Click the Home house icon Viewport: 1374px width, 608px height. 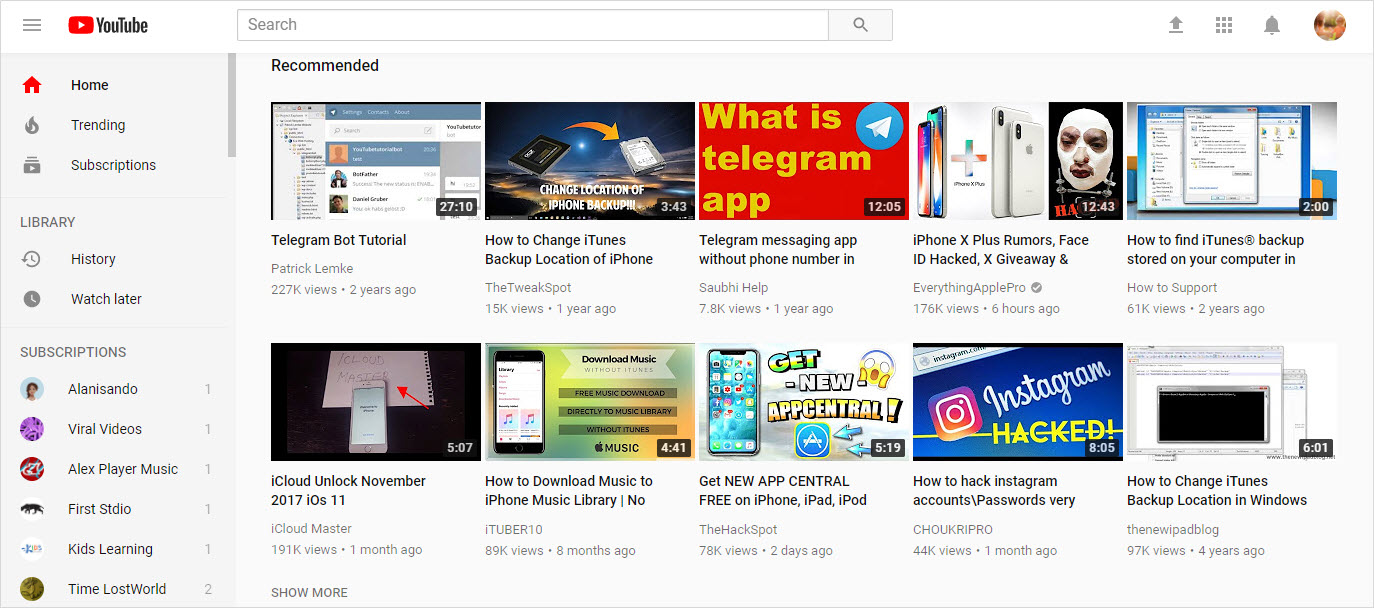click(x=32, y=85)
